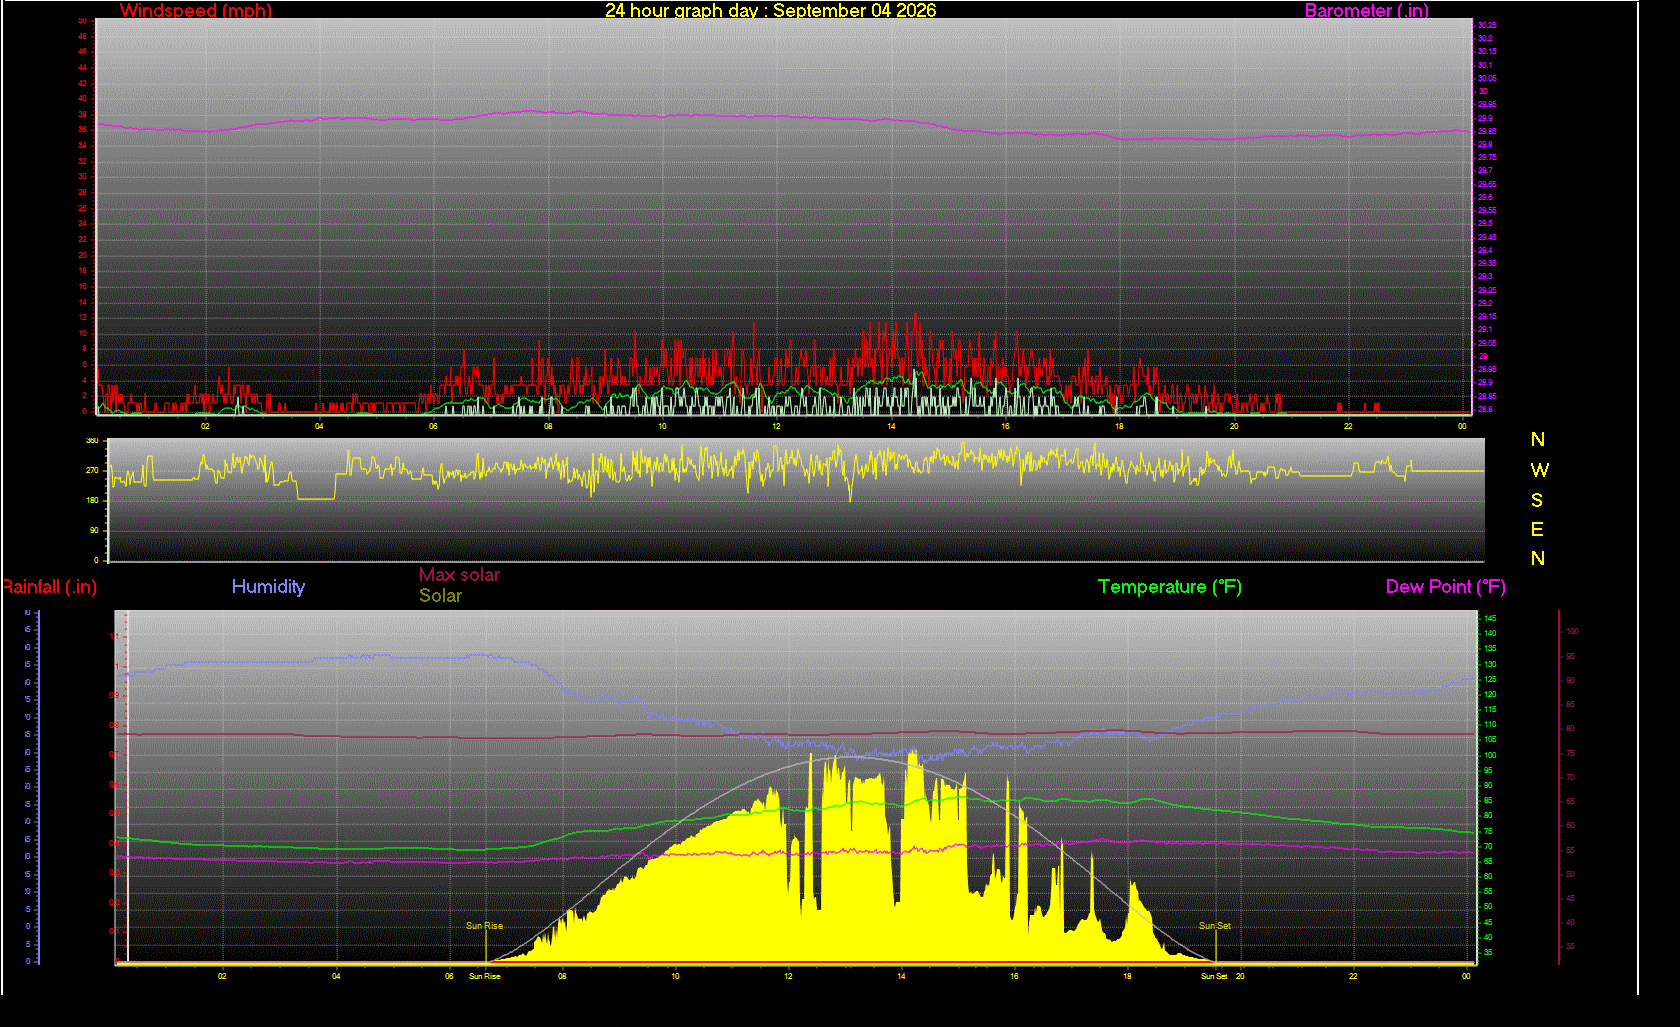Click '29.5' on the barometer axis
Image resolution: width=1680 pixels, height=1027 pixels.
pos(1485,223)
